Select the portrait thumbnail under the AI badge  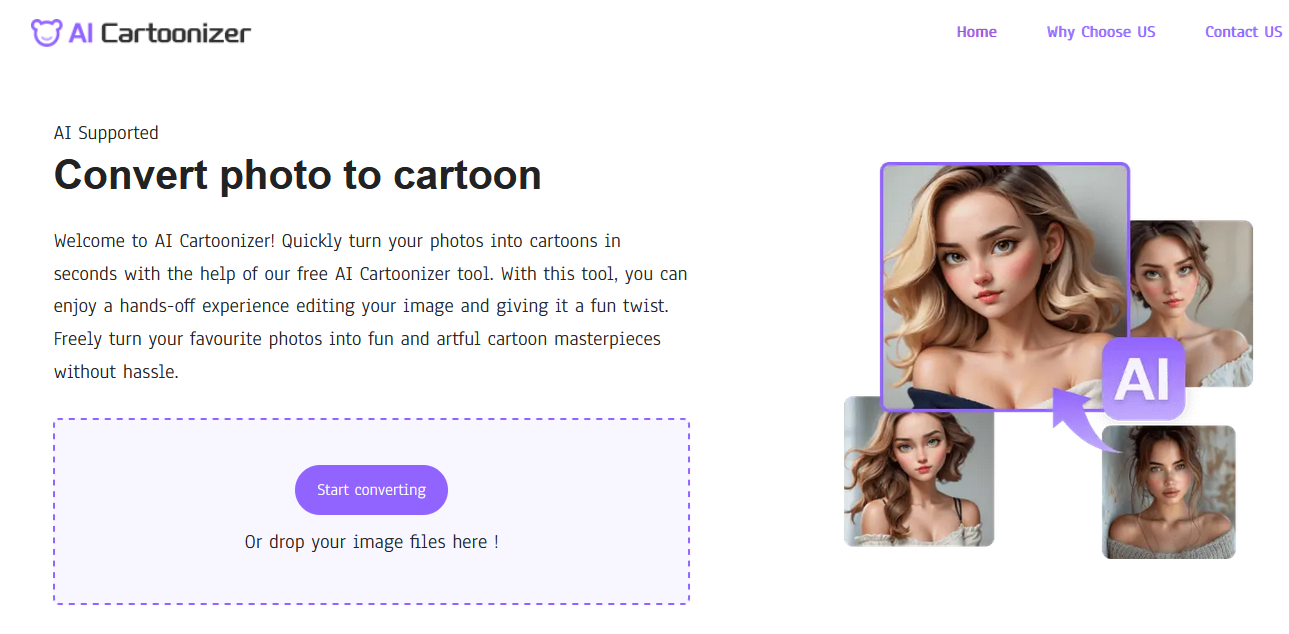coord(1169,492)
